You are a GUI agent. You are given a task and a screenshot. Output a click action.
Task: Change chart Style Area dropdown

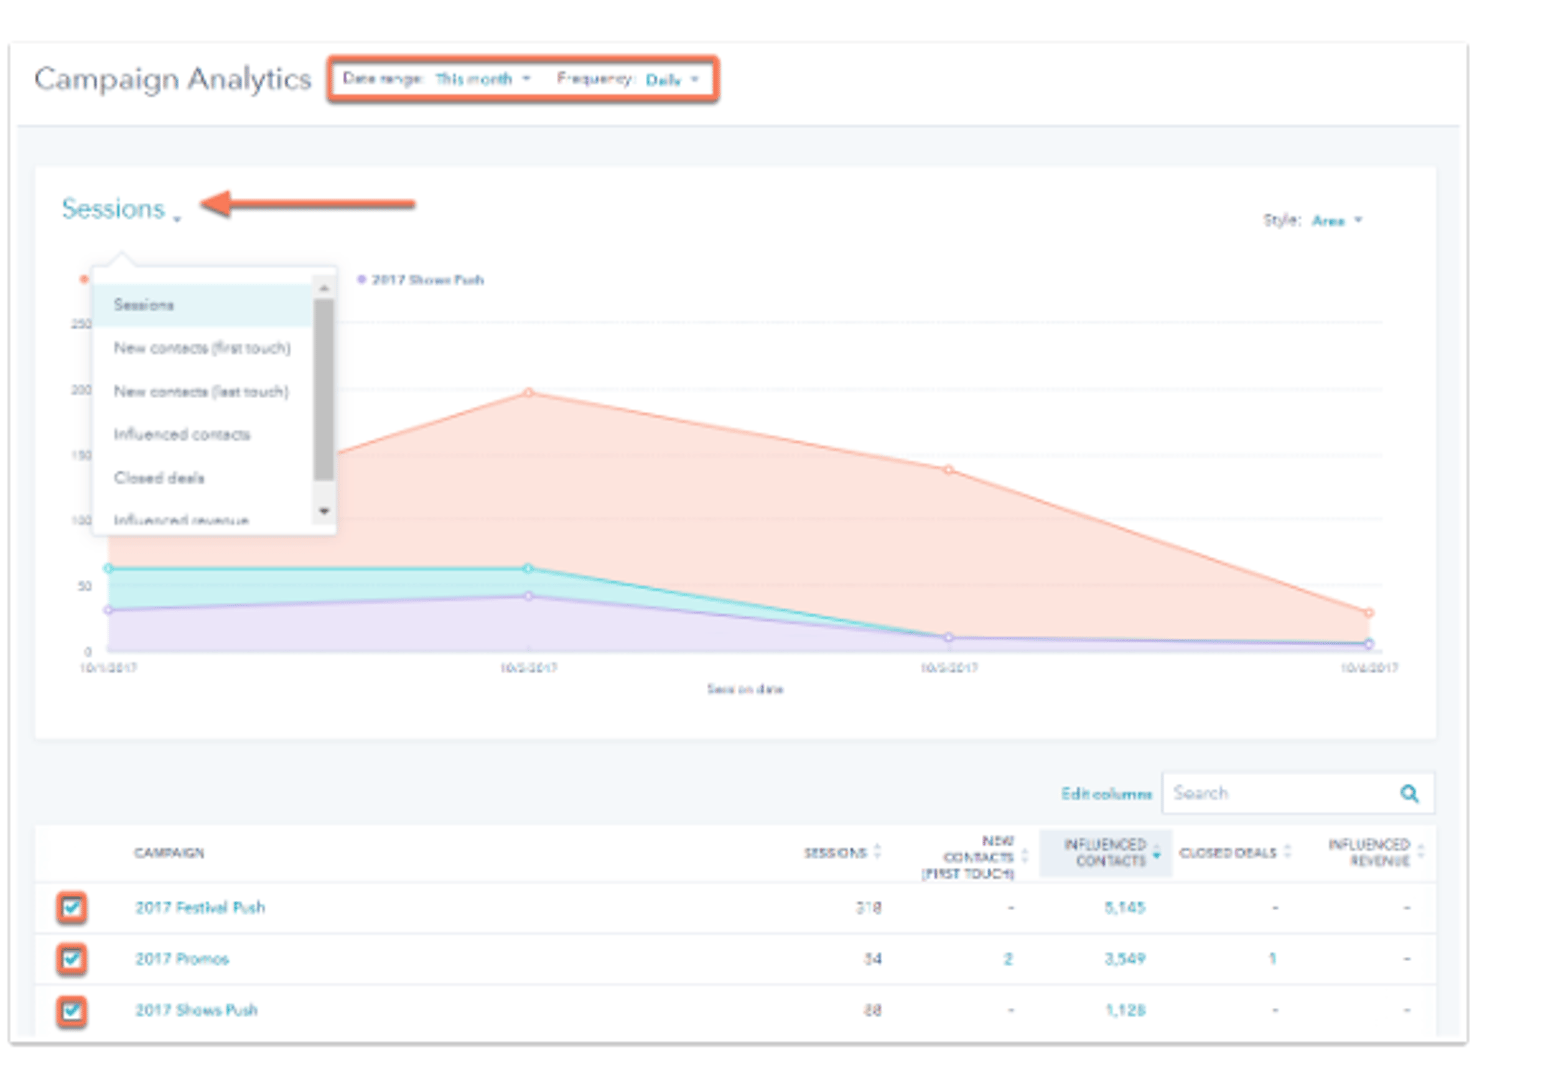click(1336, 221)
